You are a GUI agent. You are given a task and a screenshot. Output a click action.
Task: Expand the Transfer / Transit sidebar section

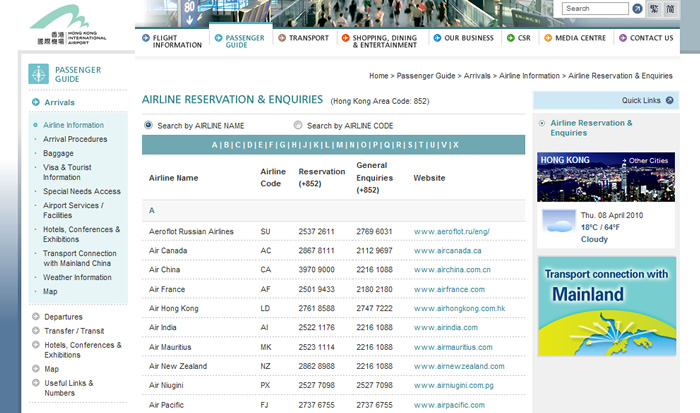click(x=74, y=331)
